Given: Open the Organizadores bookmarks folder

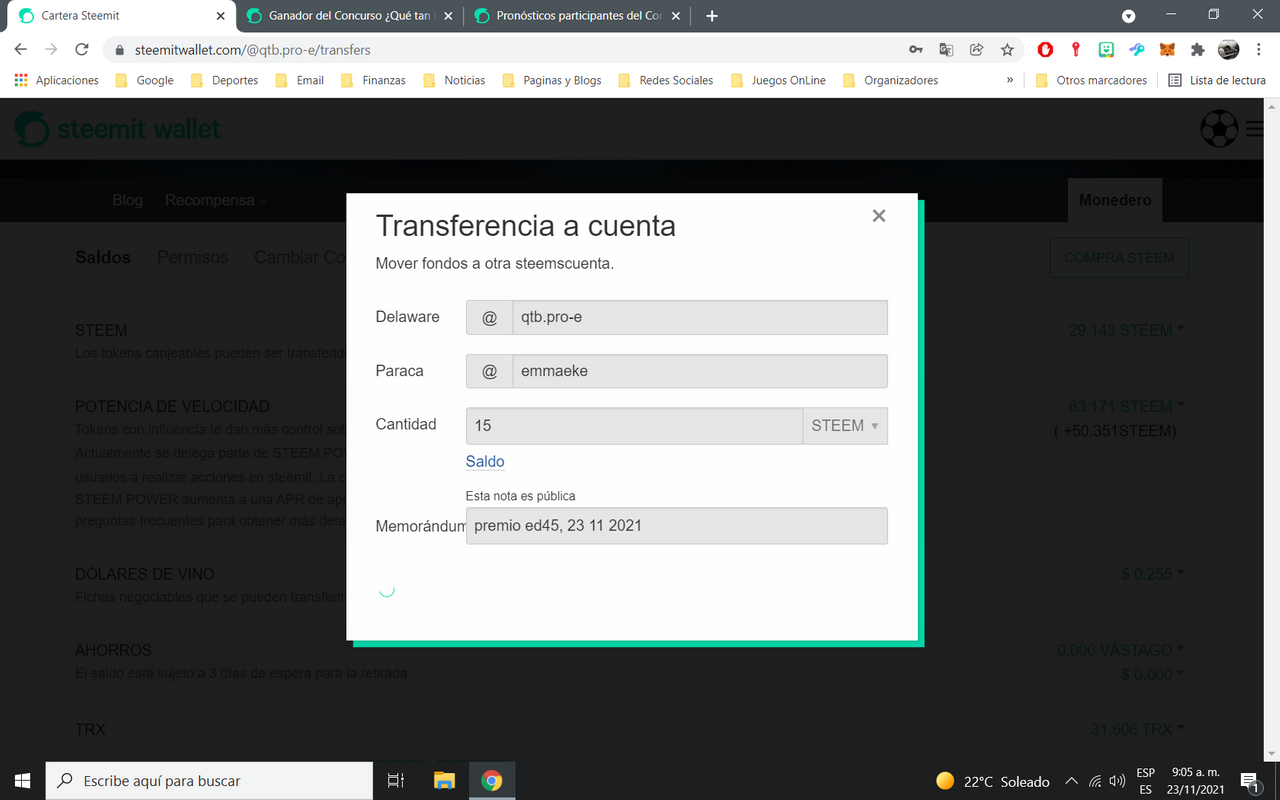Looking at the screenshot, I should point(890,80).
